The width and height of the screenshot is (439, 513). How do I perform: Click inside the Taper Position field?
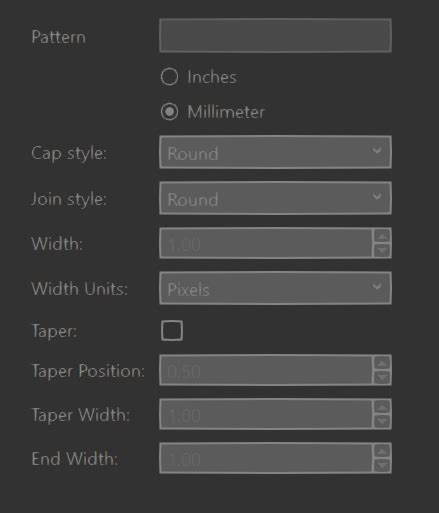pyautogui.click(x=266, y=370)
